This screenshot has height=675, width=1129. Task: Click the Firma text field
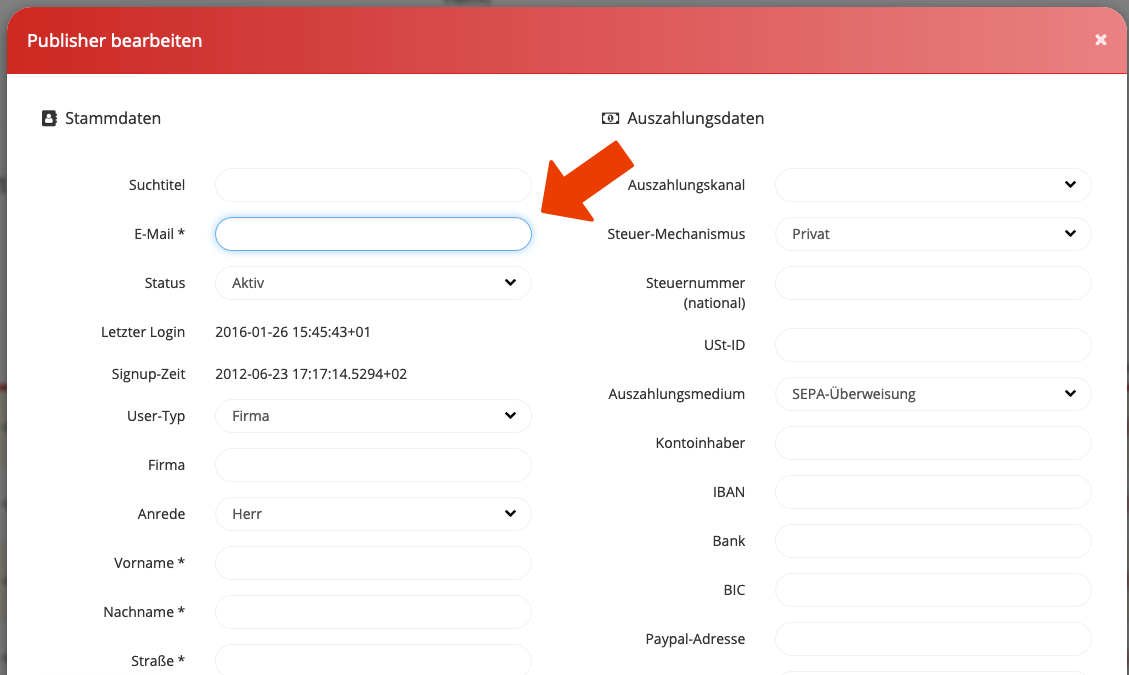tap(373, 465)
